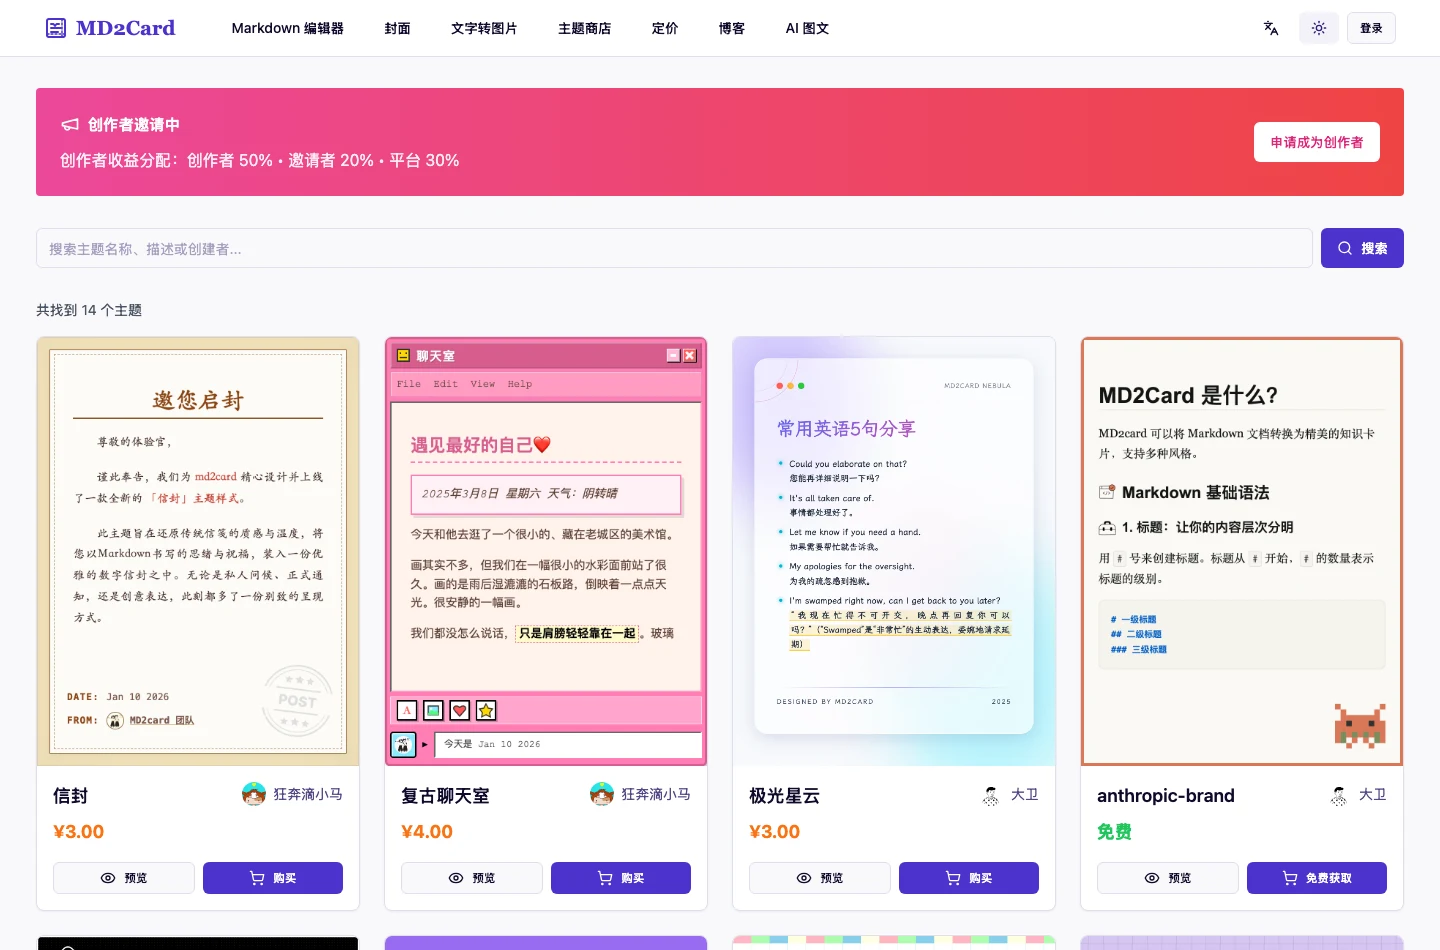1440x950 pixels.
Task: Buy the 复古聊天室 theme
Action: (621, 878)
